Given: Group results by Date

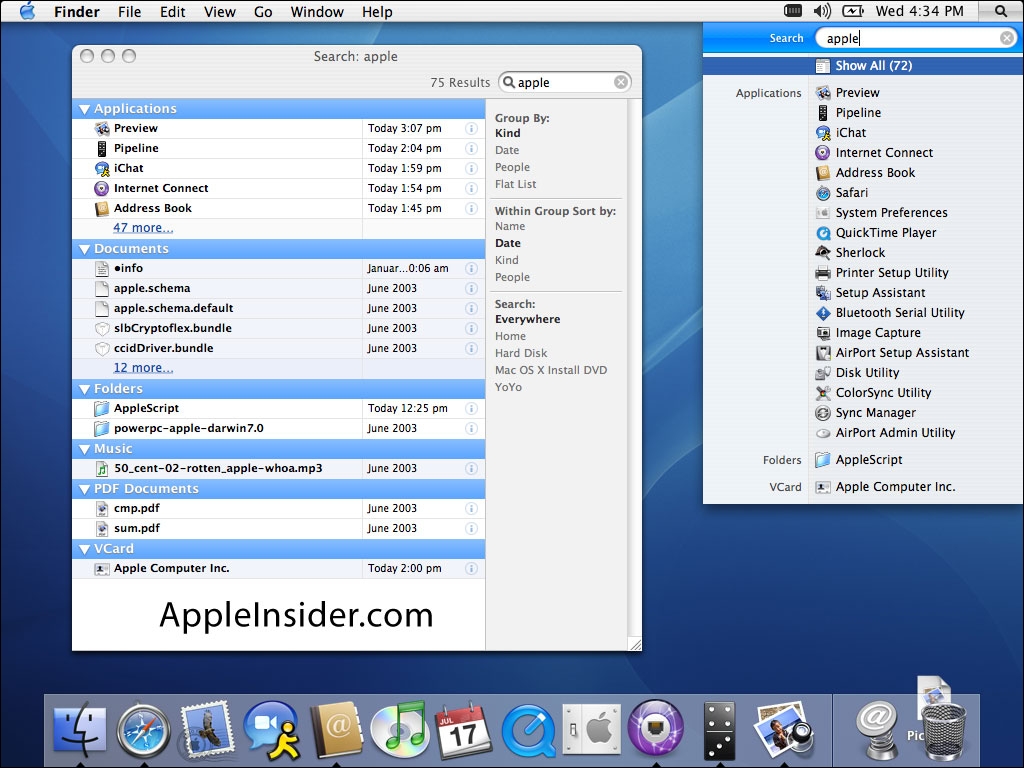Looking at the screenshot, I should (507, 150).
